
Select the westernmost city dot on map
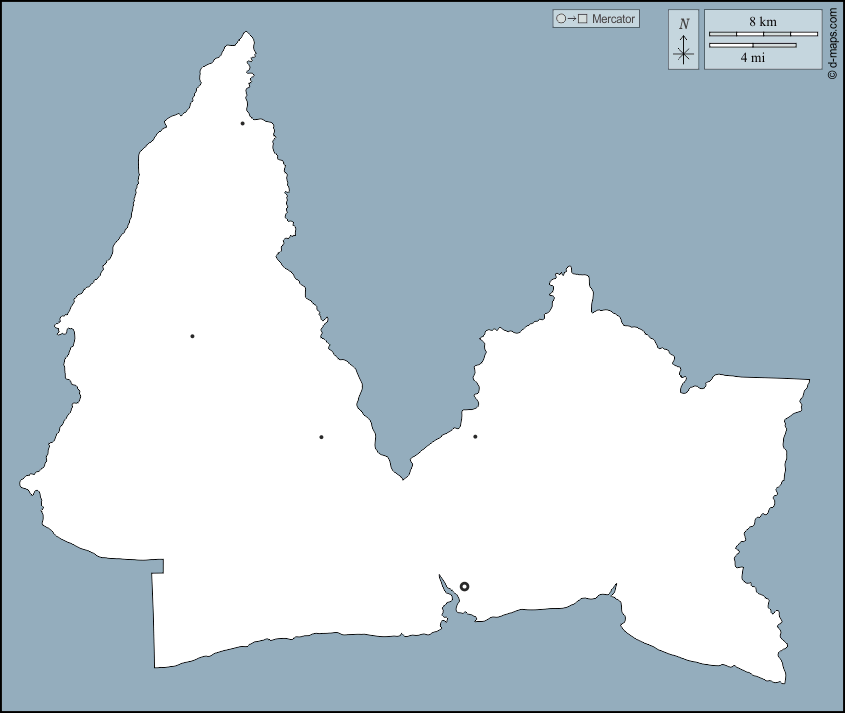192,336
